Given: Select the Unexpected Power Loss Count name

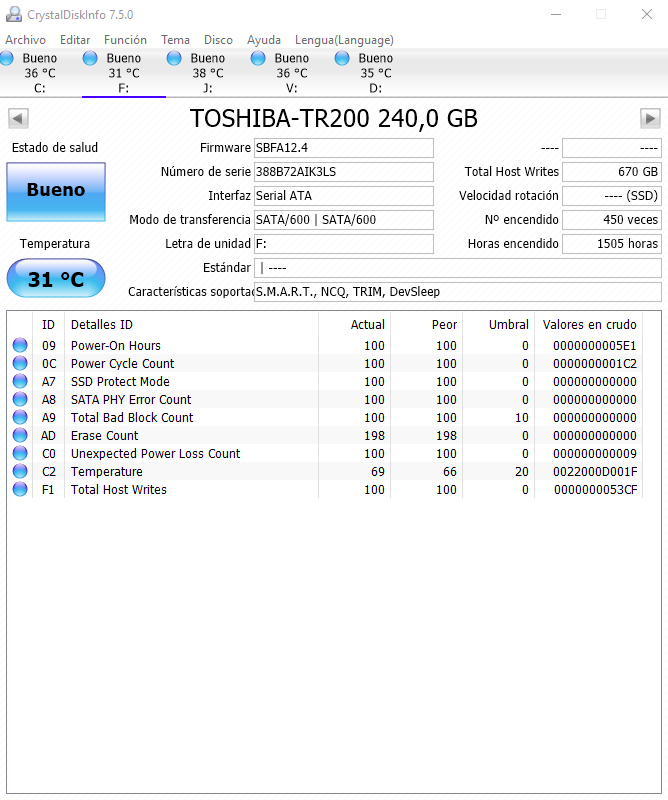Looking at the screenshot, I should click(x=156, y=453).
